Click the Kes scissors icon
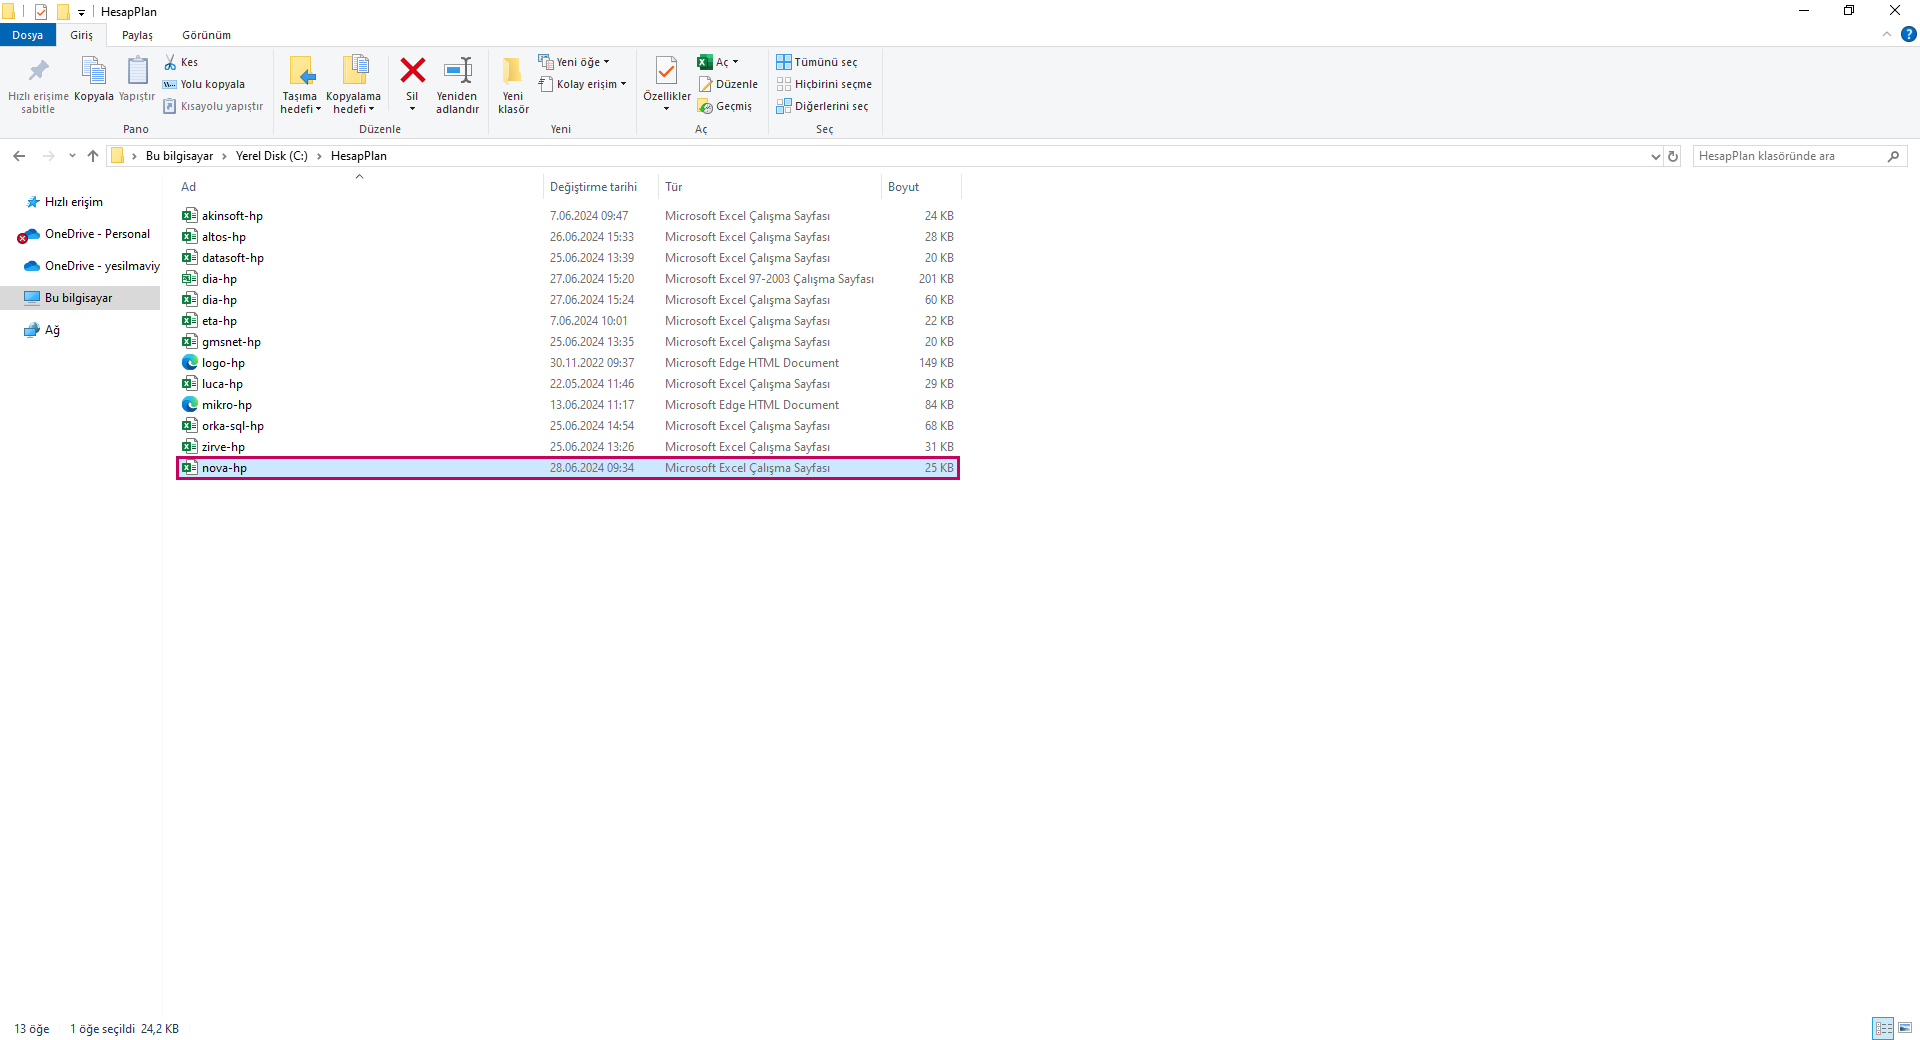1920x1040 pixels. 170,62
